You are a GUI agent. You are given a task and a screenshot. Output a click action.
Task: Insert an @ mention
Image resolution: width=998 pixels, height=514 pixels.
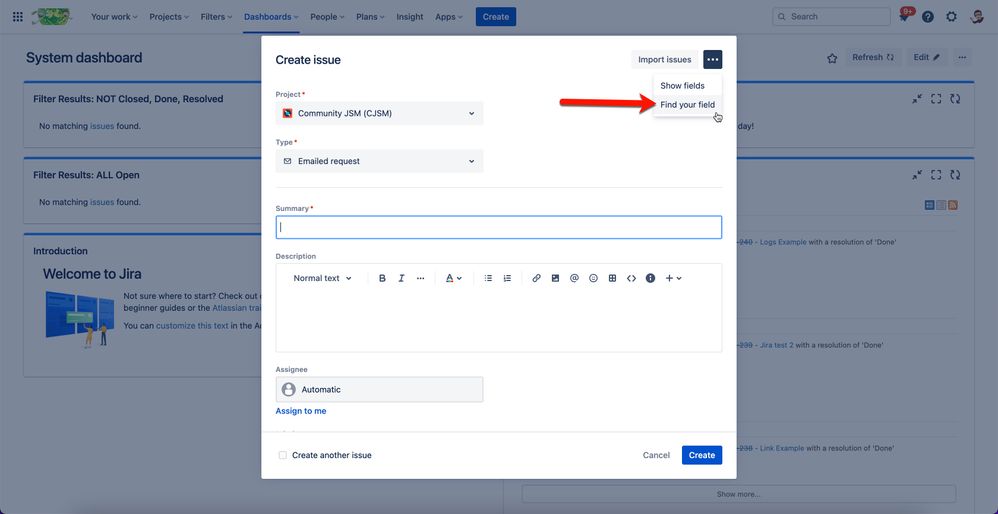click(574, 278)
